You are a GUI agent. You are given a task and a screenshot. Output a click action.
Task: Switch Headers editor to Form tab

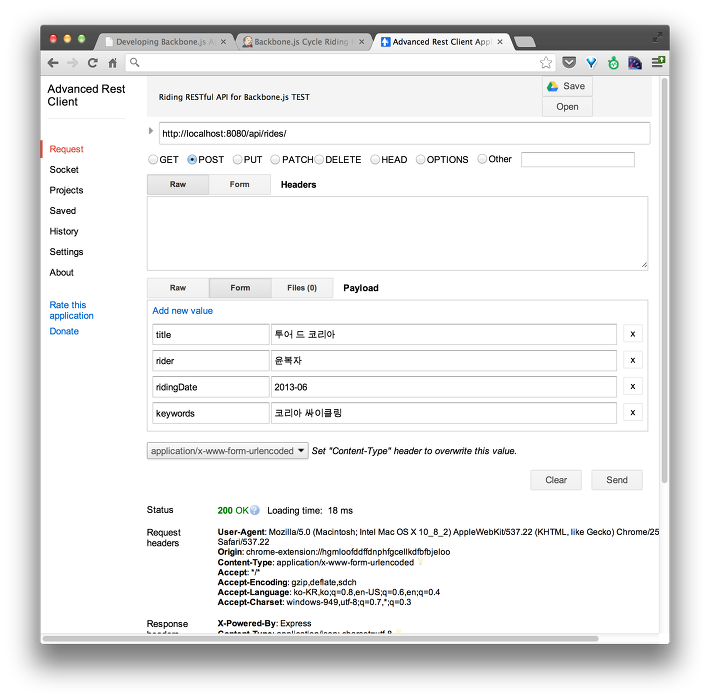pyautogui.click(x=240, y=184)
